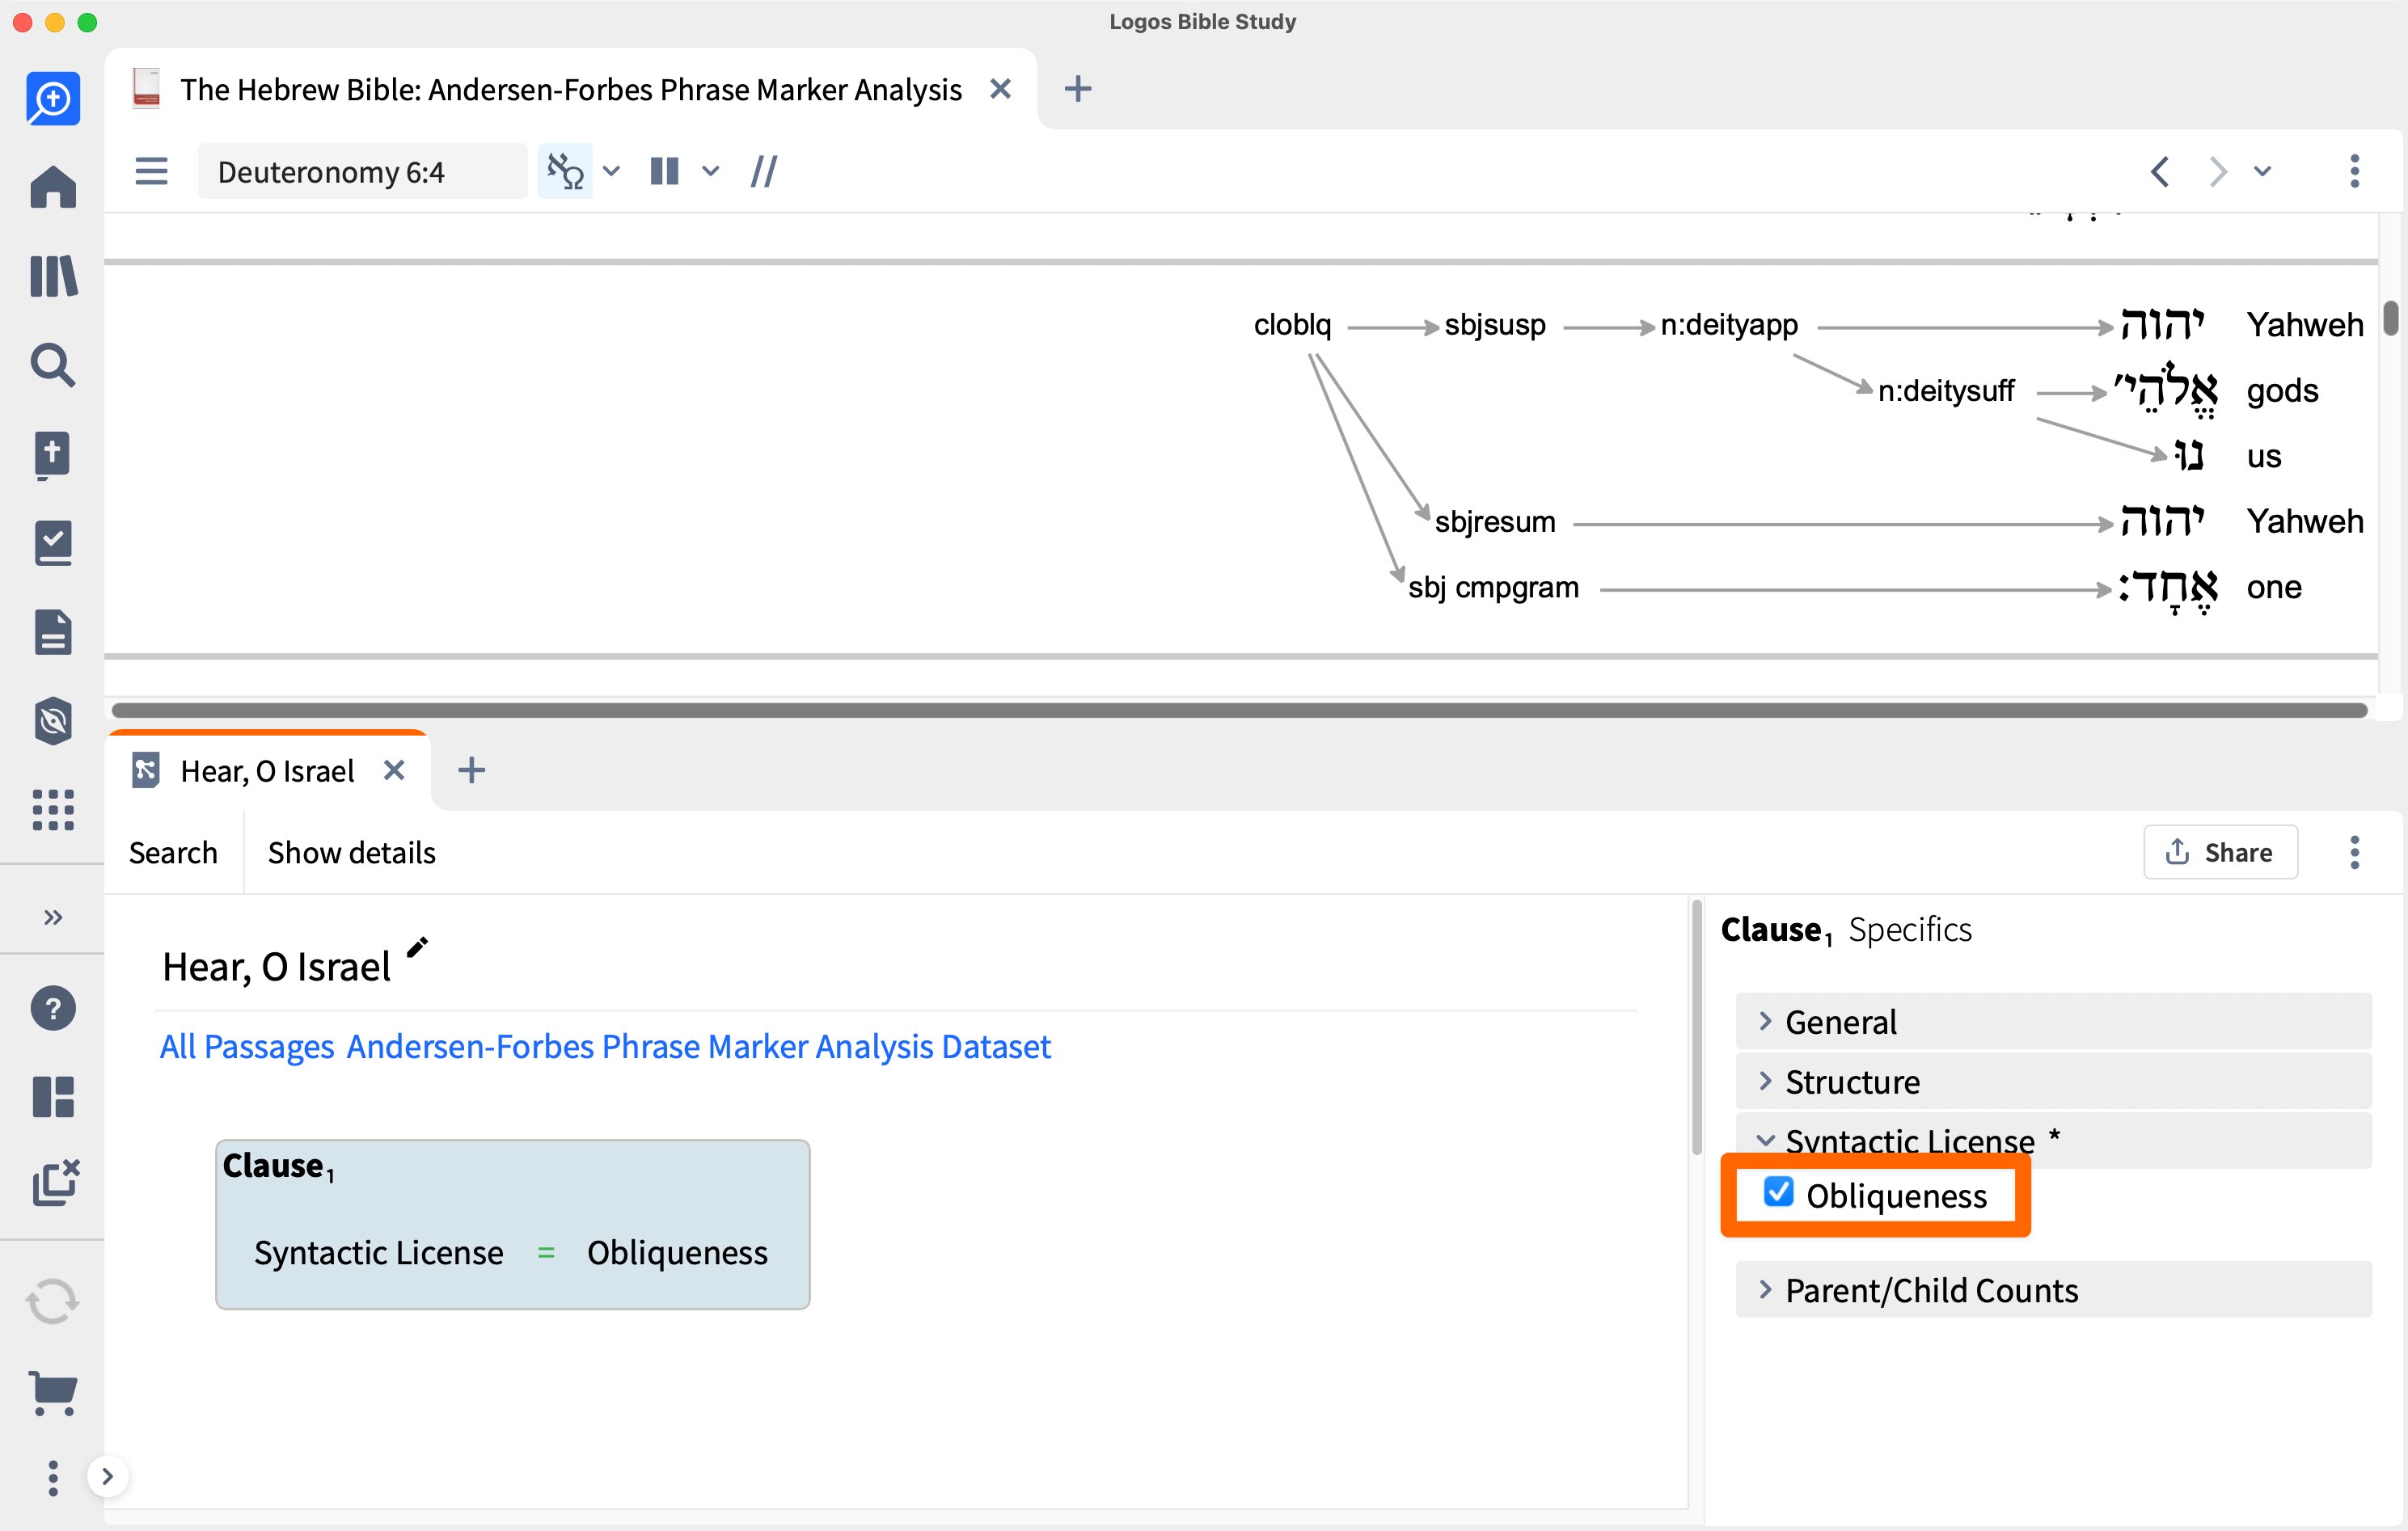The width and height of the screenshot is (2408, 1531).
Task: Expand sidebar with double chevron icon
Action: pos(53,917)
